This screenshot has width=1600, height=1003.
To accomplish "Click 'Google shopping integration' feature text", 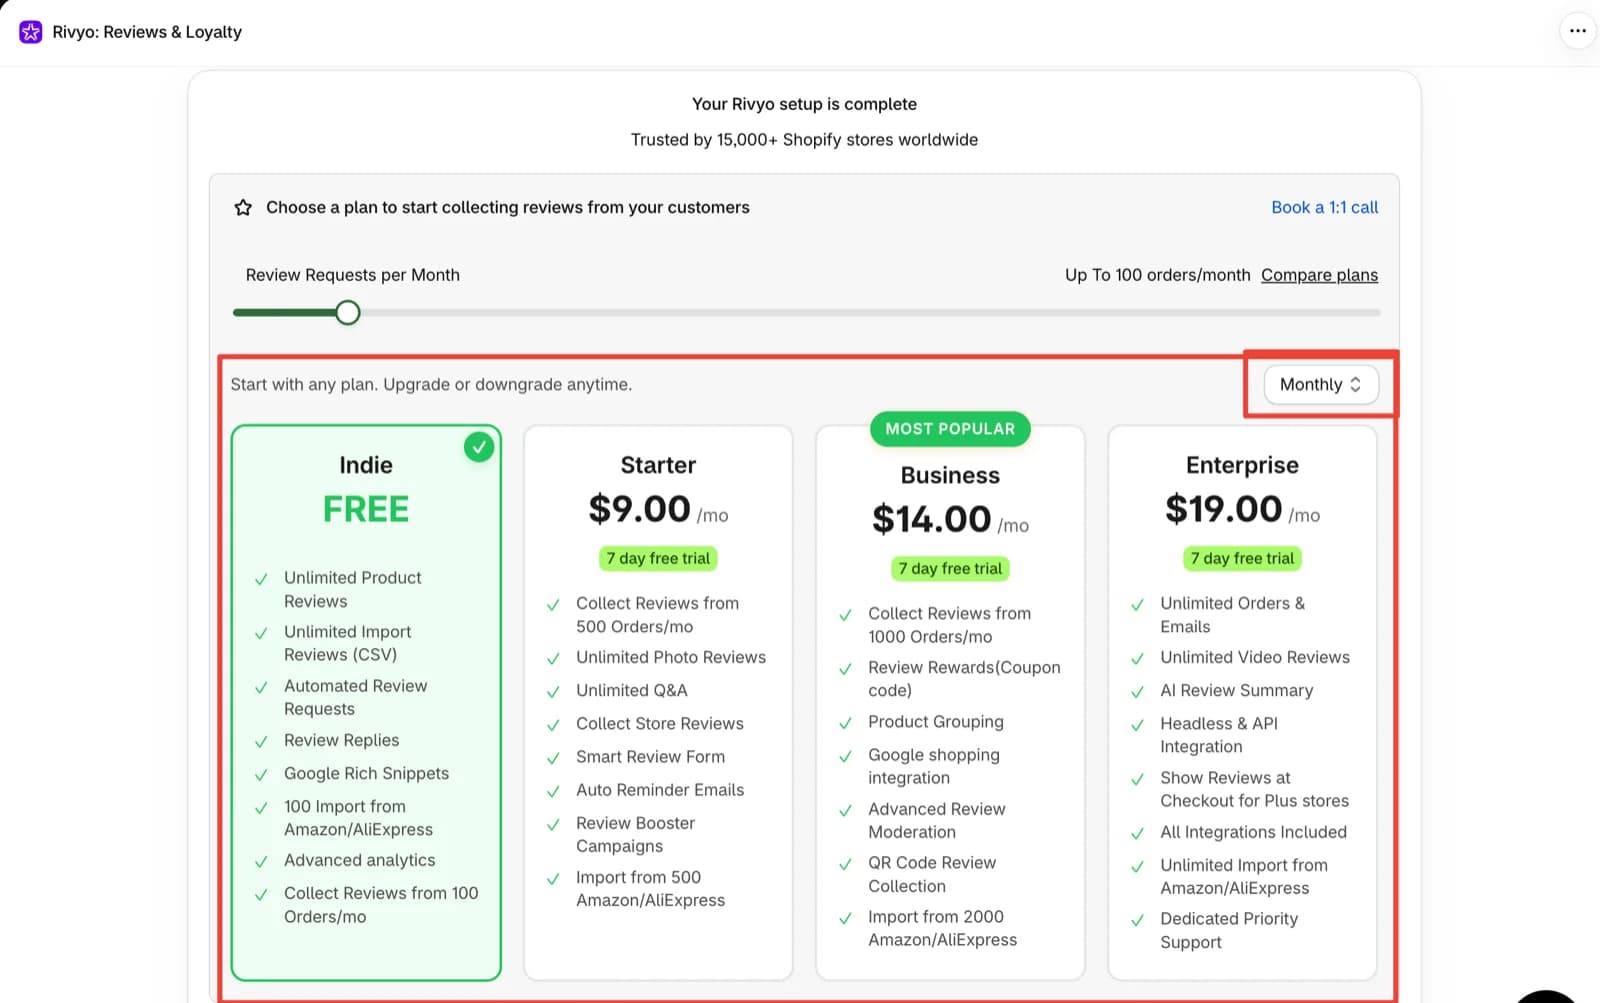I will coord(934,766).
